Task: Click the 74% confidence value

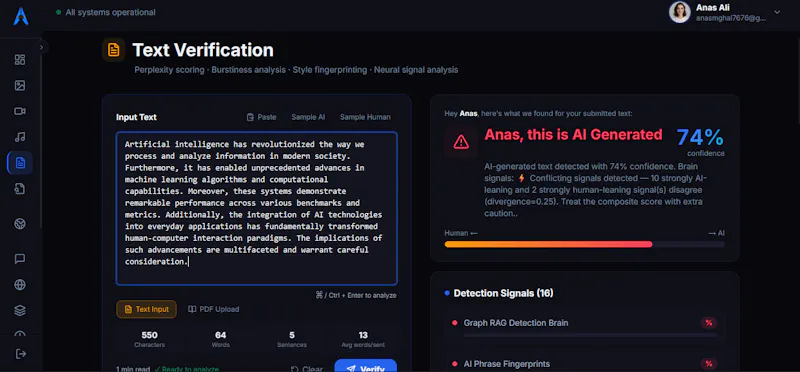Action: point(700,137)
